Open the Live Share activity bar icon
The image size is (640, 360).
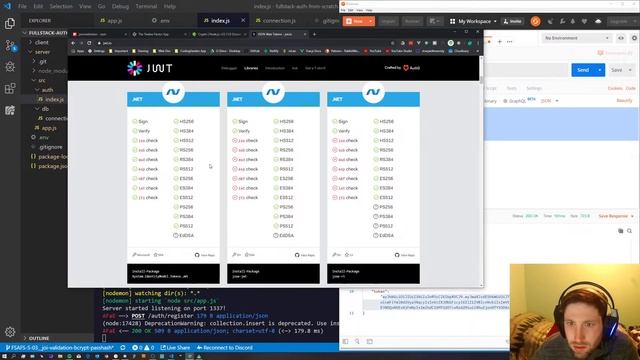click(10, 110)
